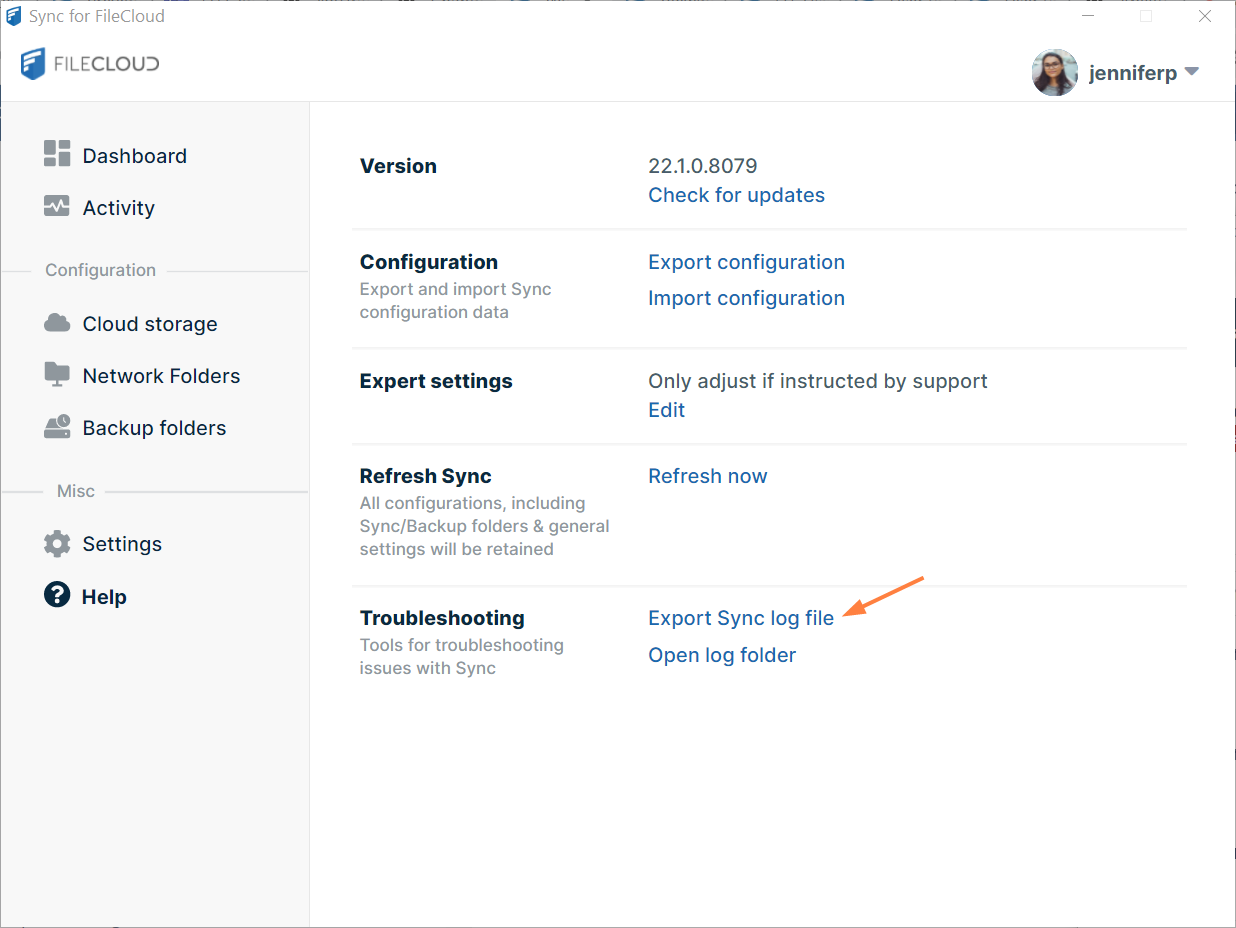The image size is (1236, 928).
Task: Click Import configuration link
Action: pyautogui.click(x=746, y=298)
